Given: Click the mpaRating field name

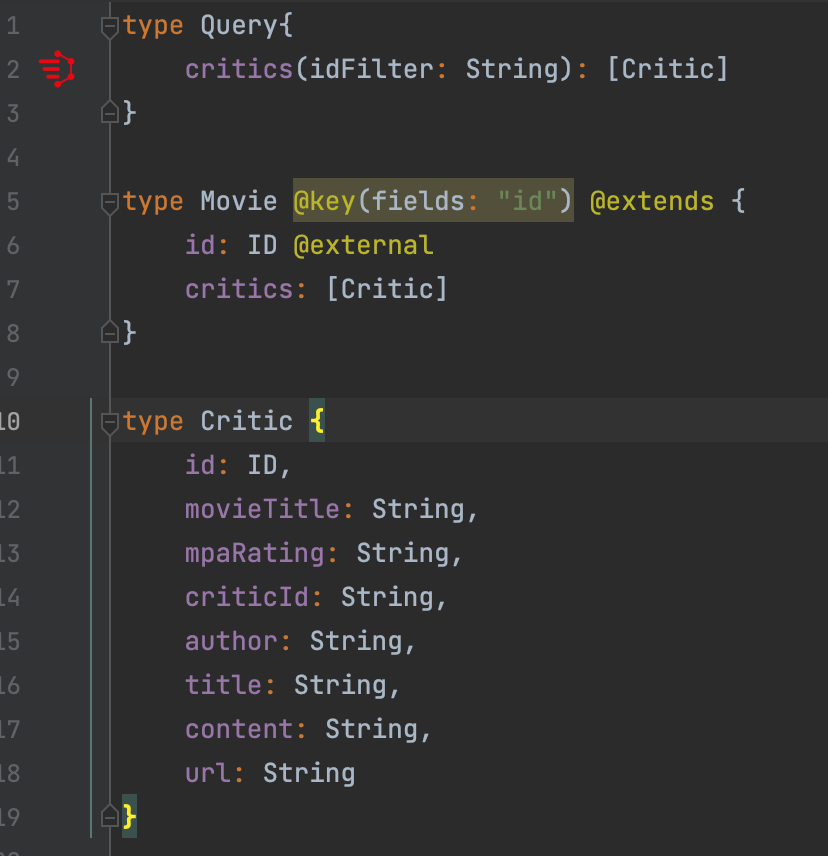Looking at the screenshot, I should coord(255,553).
